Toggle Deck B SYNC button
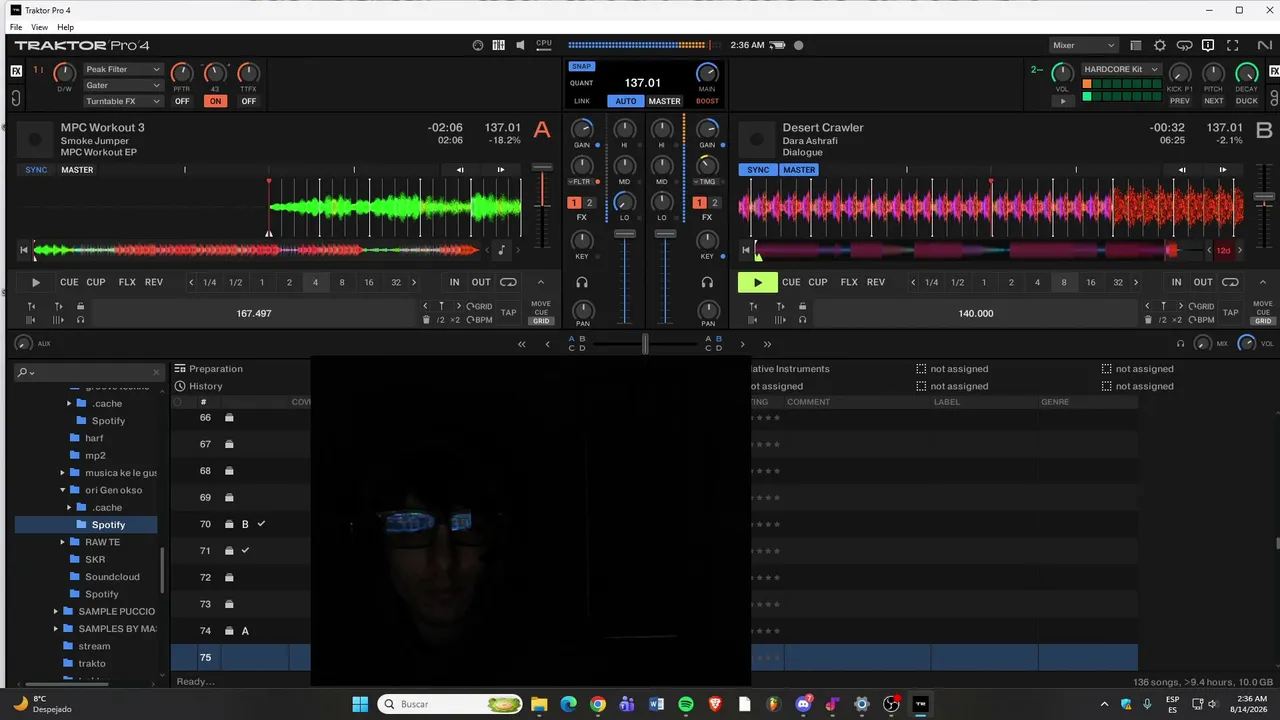 (758, 170)
